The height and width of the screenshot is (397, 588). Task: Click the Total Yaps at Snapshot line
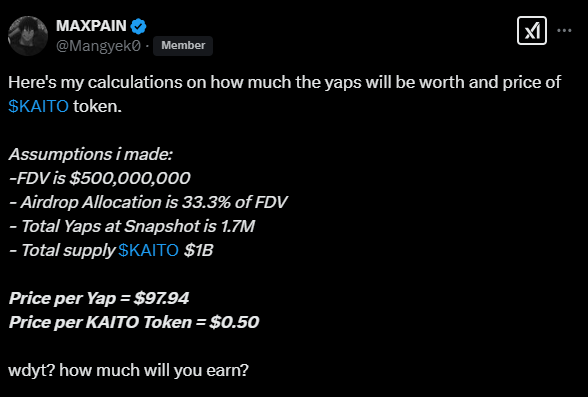[132, 226]
